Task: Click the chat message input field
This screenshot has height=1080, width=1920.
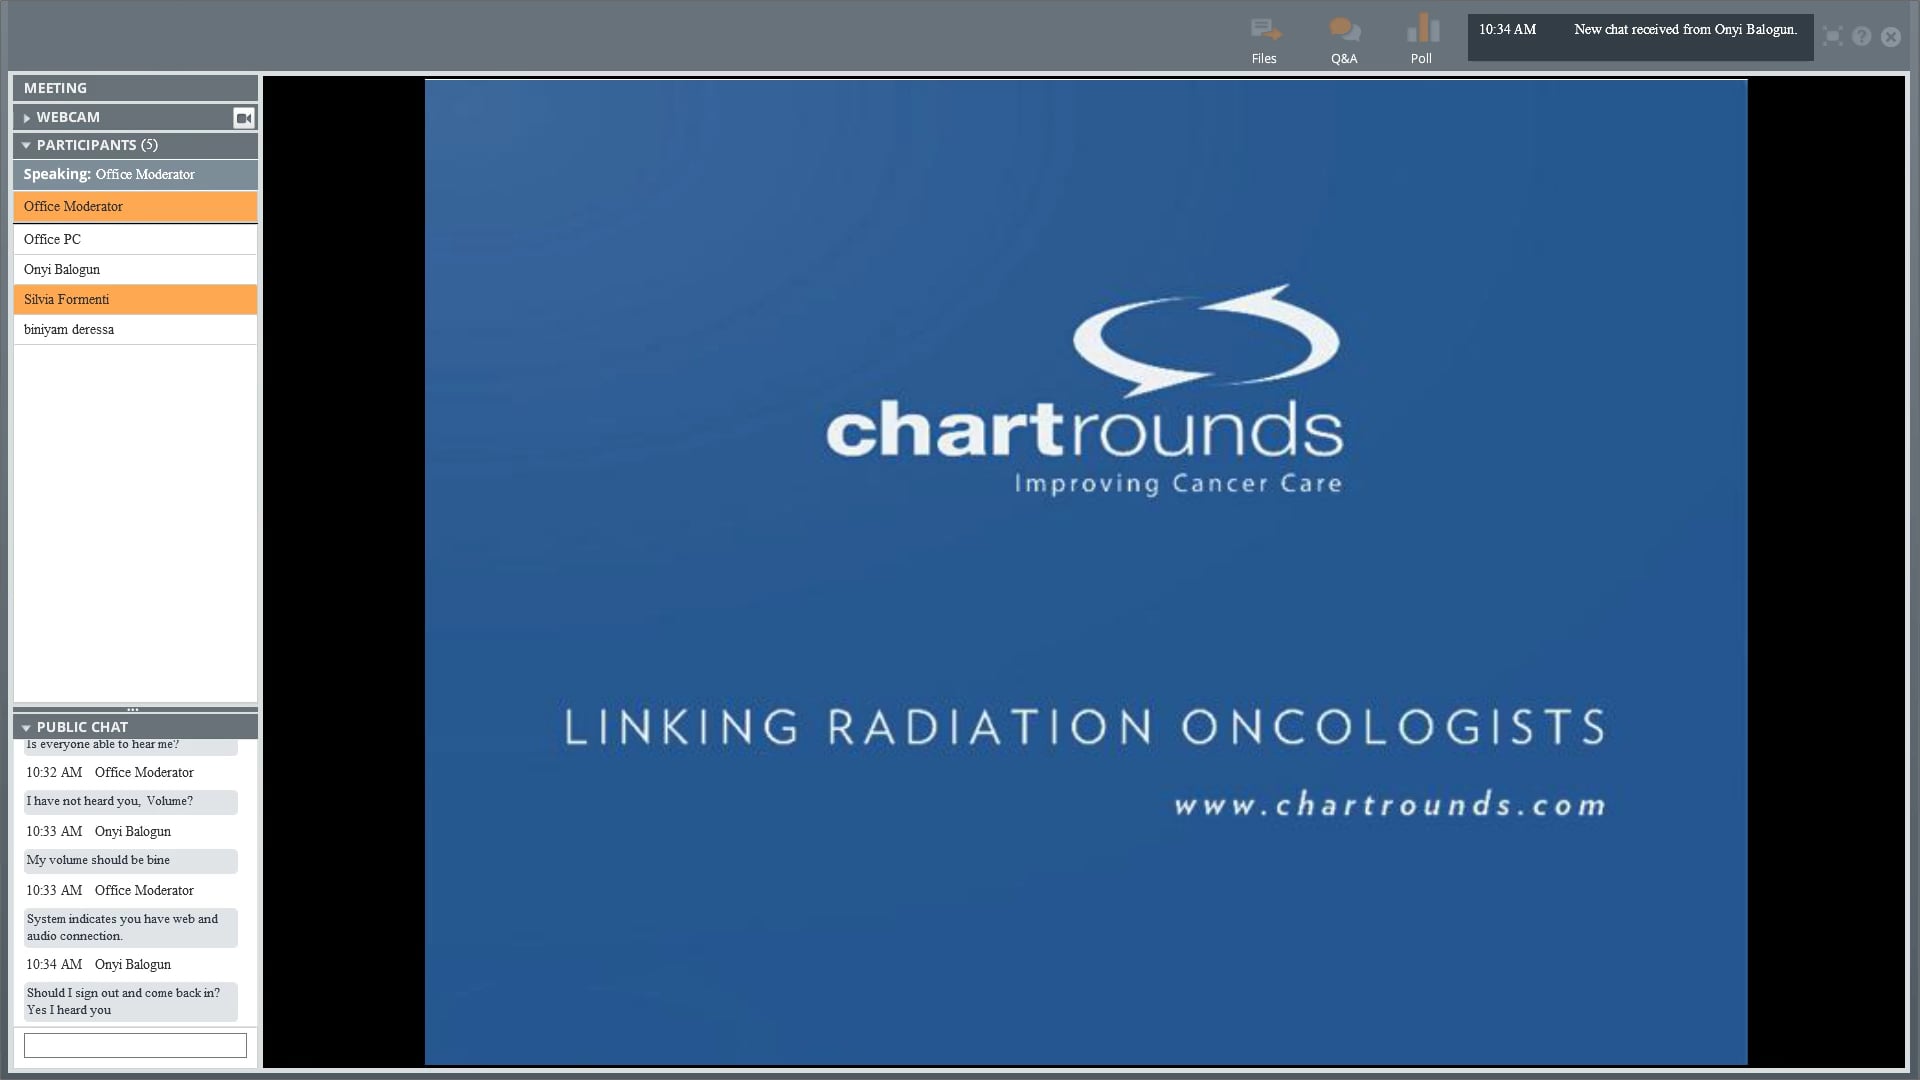Action: (135, 1044)
